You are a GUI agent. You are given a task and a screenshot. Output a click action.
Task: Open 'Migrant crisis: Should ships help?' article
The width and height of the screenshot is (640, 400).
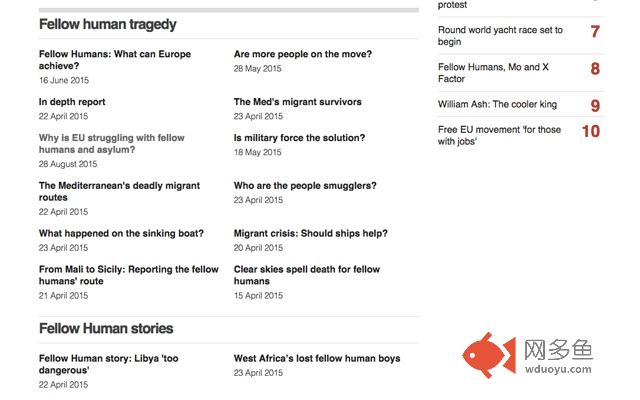click(x=310, y=234)
